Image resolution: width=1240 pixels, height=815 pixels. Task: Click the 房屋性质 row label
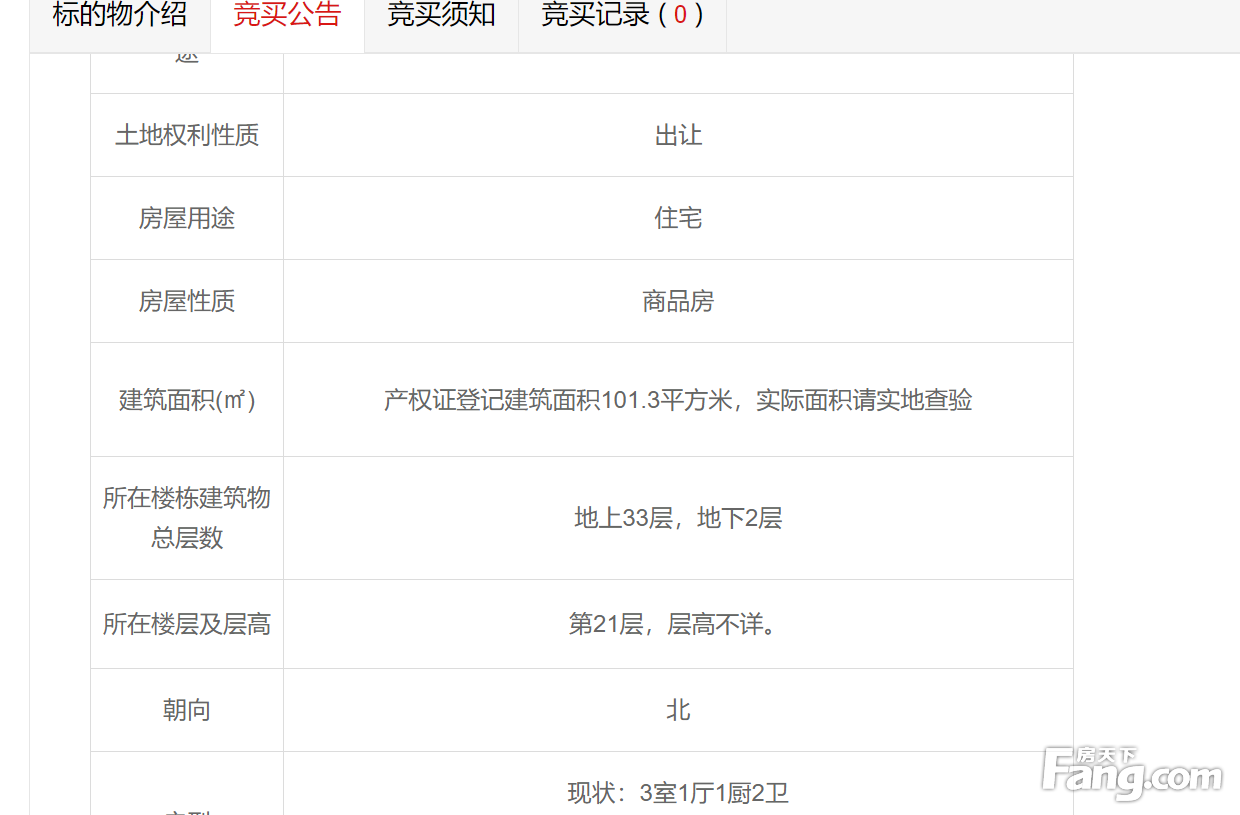pos(187,302)
